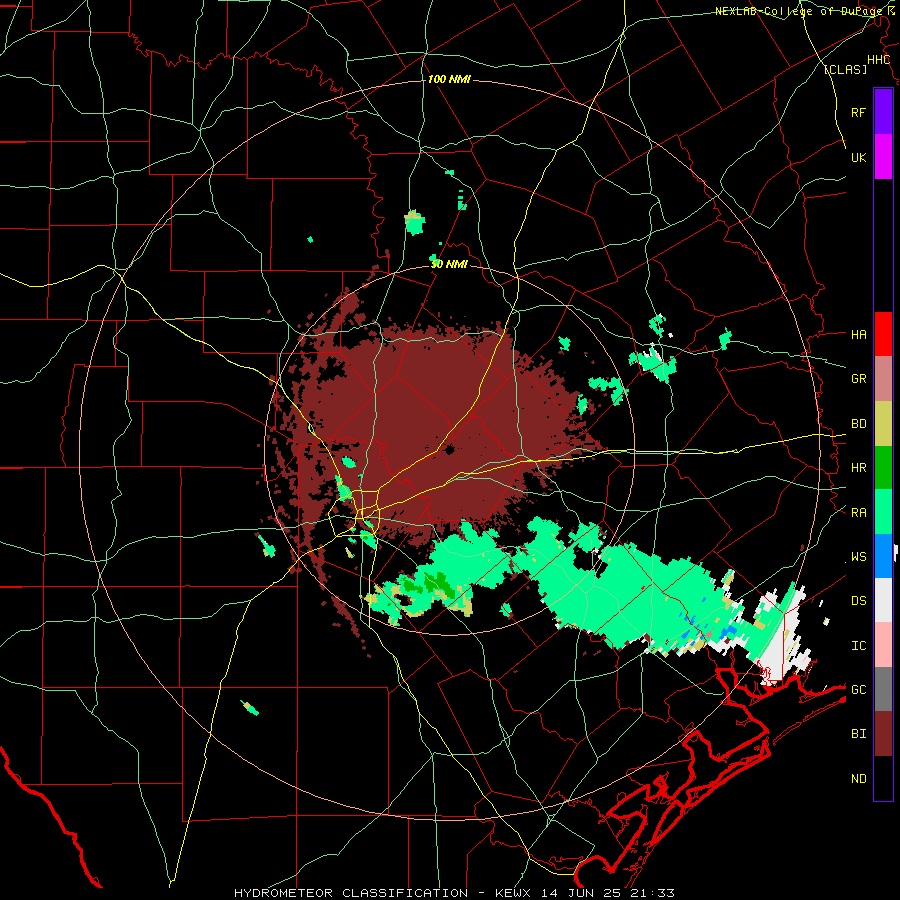Click the gray GC legend swatch
This screenshot has width=900, height=900.
(883, 689)
